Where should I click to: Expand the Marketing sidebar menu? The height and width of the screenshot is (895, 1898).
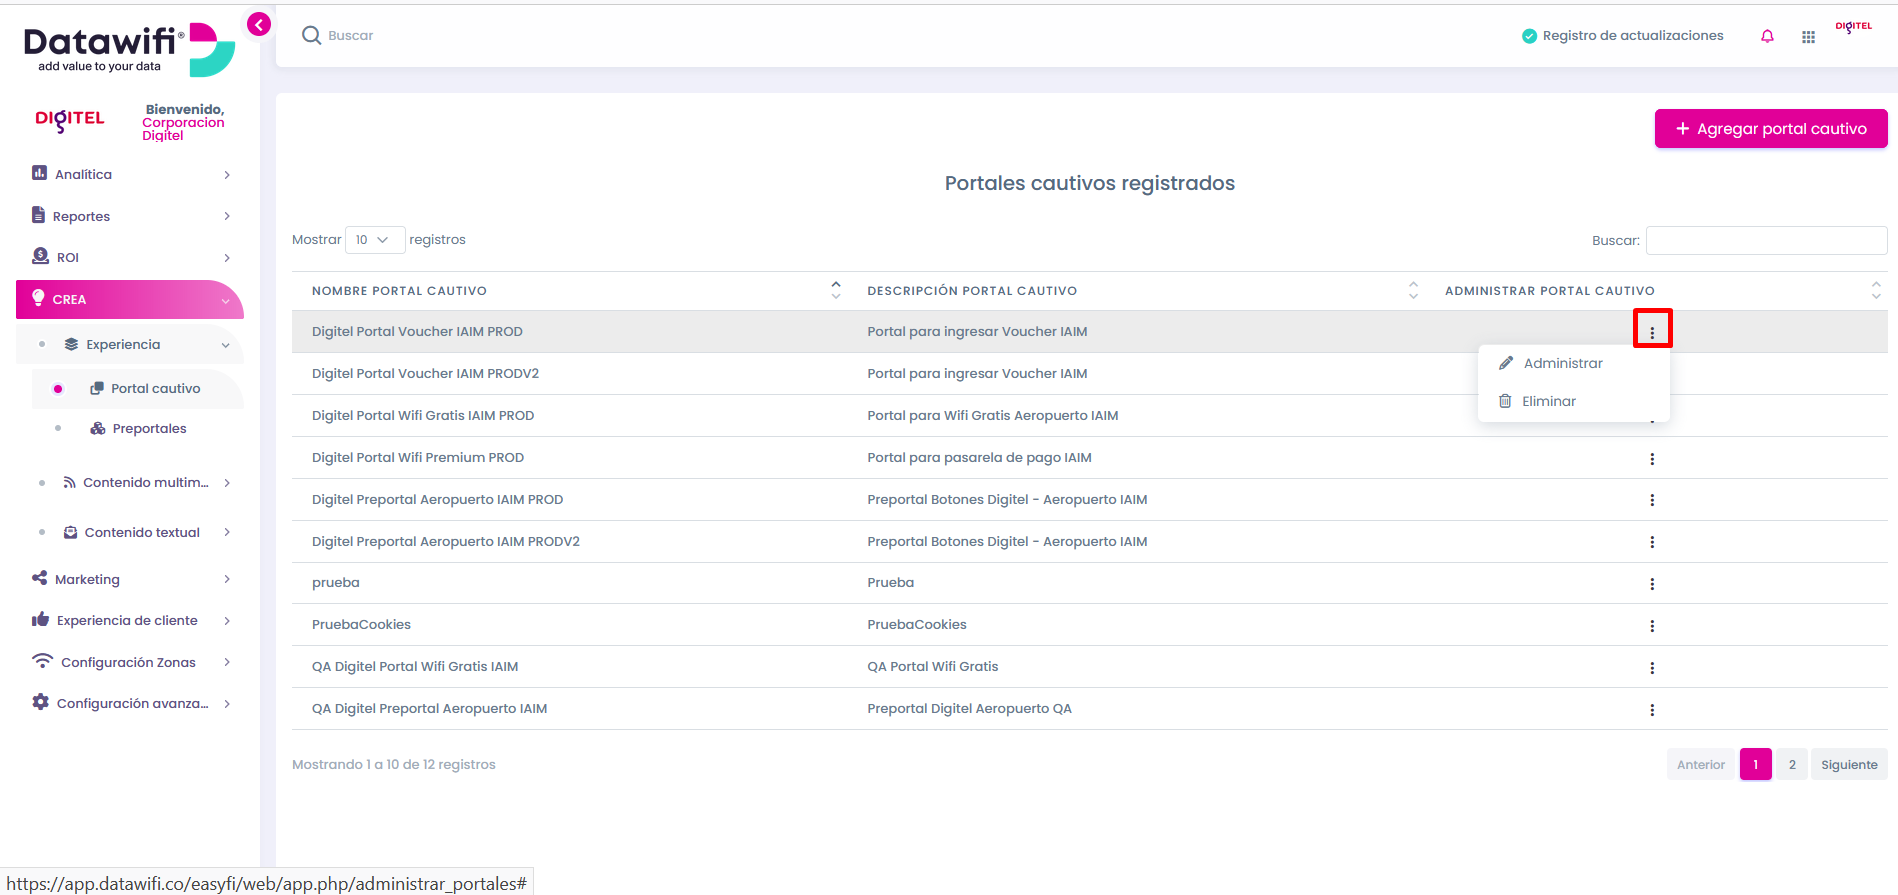point(131,579)
